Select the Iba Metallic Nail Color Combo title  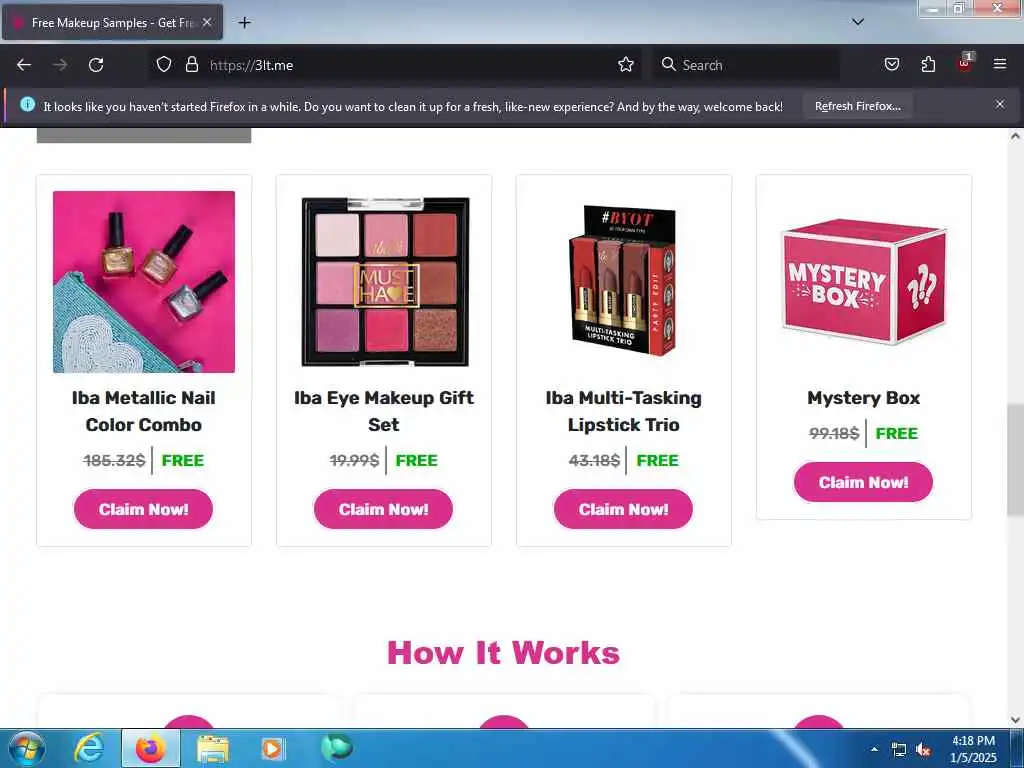tap(144, 411)
